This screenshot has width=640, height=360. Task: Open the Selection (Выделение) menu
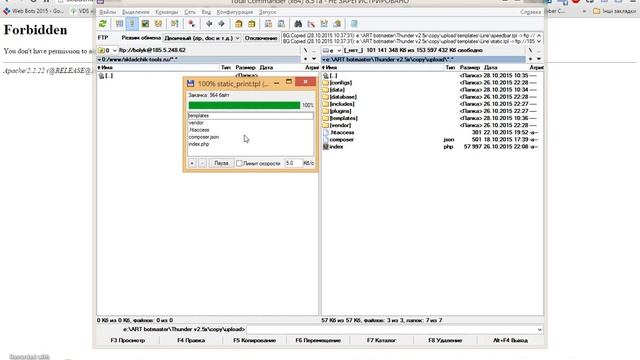coord(136,12)
